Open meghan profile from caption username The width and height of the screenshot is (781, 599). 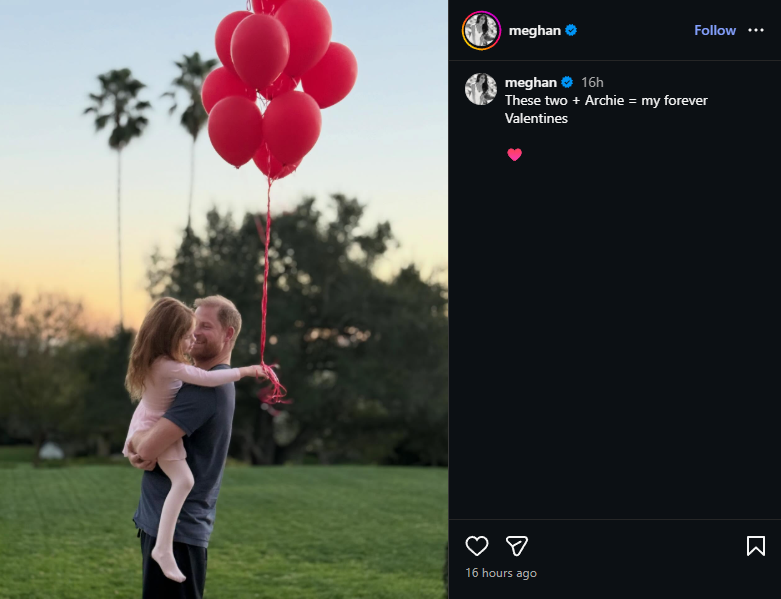pyautogui.click(x=530, y=82)
